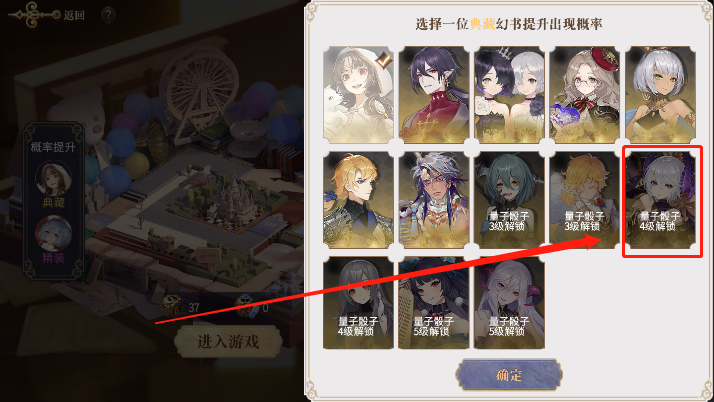Image resolution: width=714 pixels, height=402 pixels.
Task: Select the dark-haired man in red card
Action: pyautogui.click(x=434, y=95)
